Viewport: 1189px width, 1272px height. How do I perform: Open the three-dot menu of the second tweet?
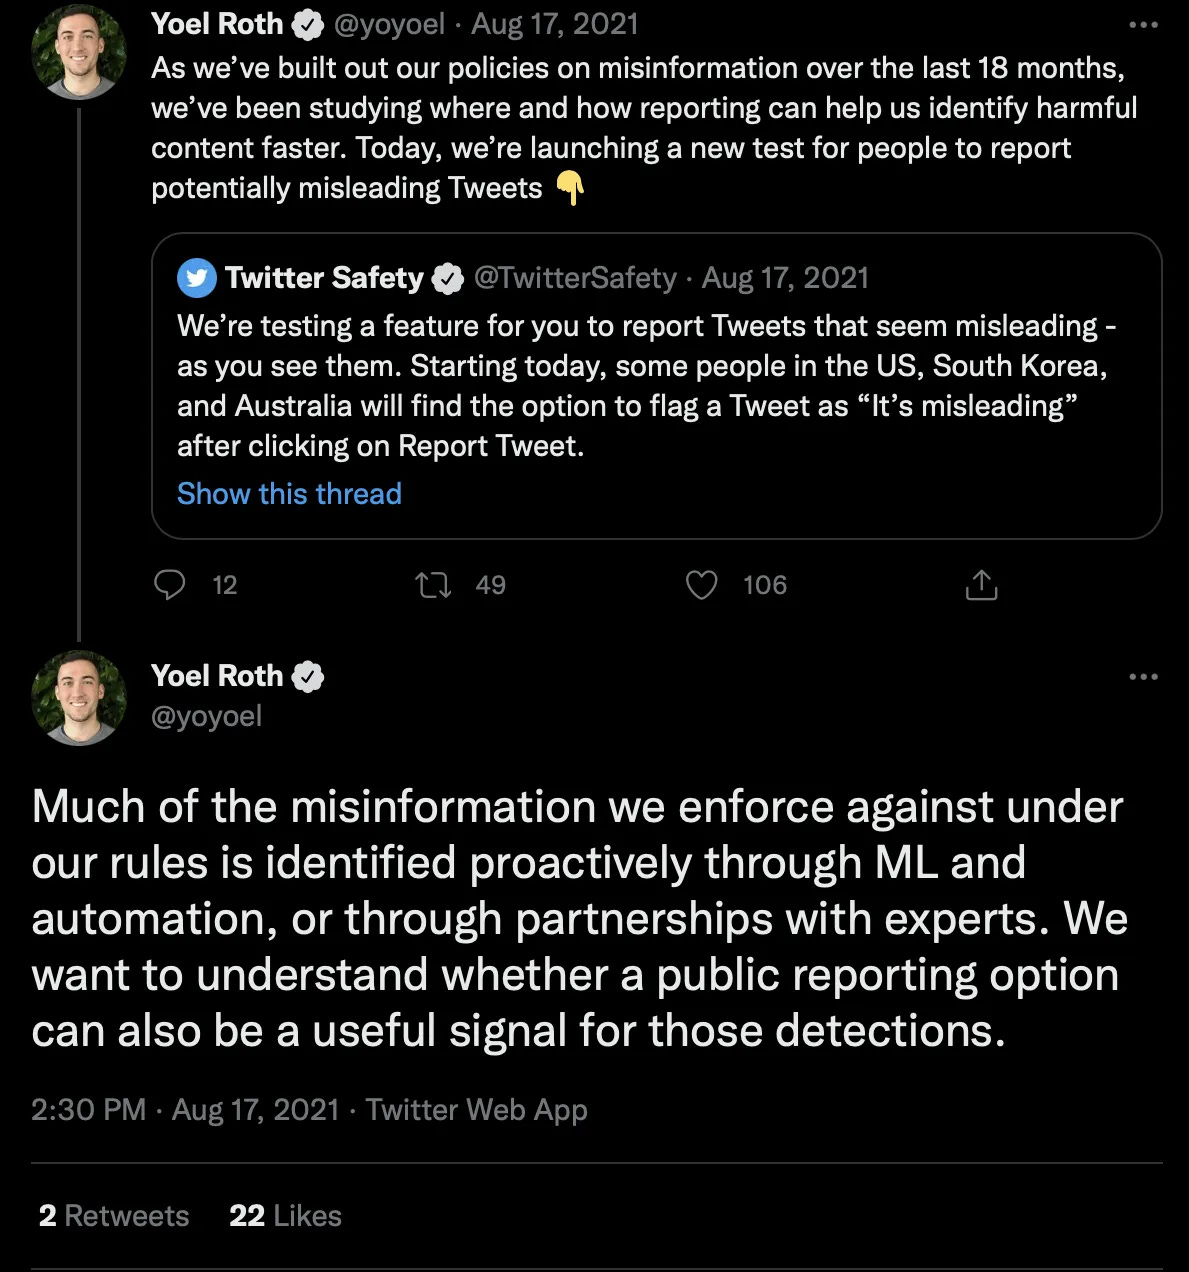[1143, 677]
